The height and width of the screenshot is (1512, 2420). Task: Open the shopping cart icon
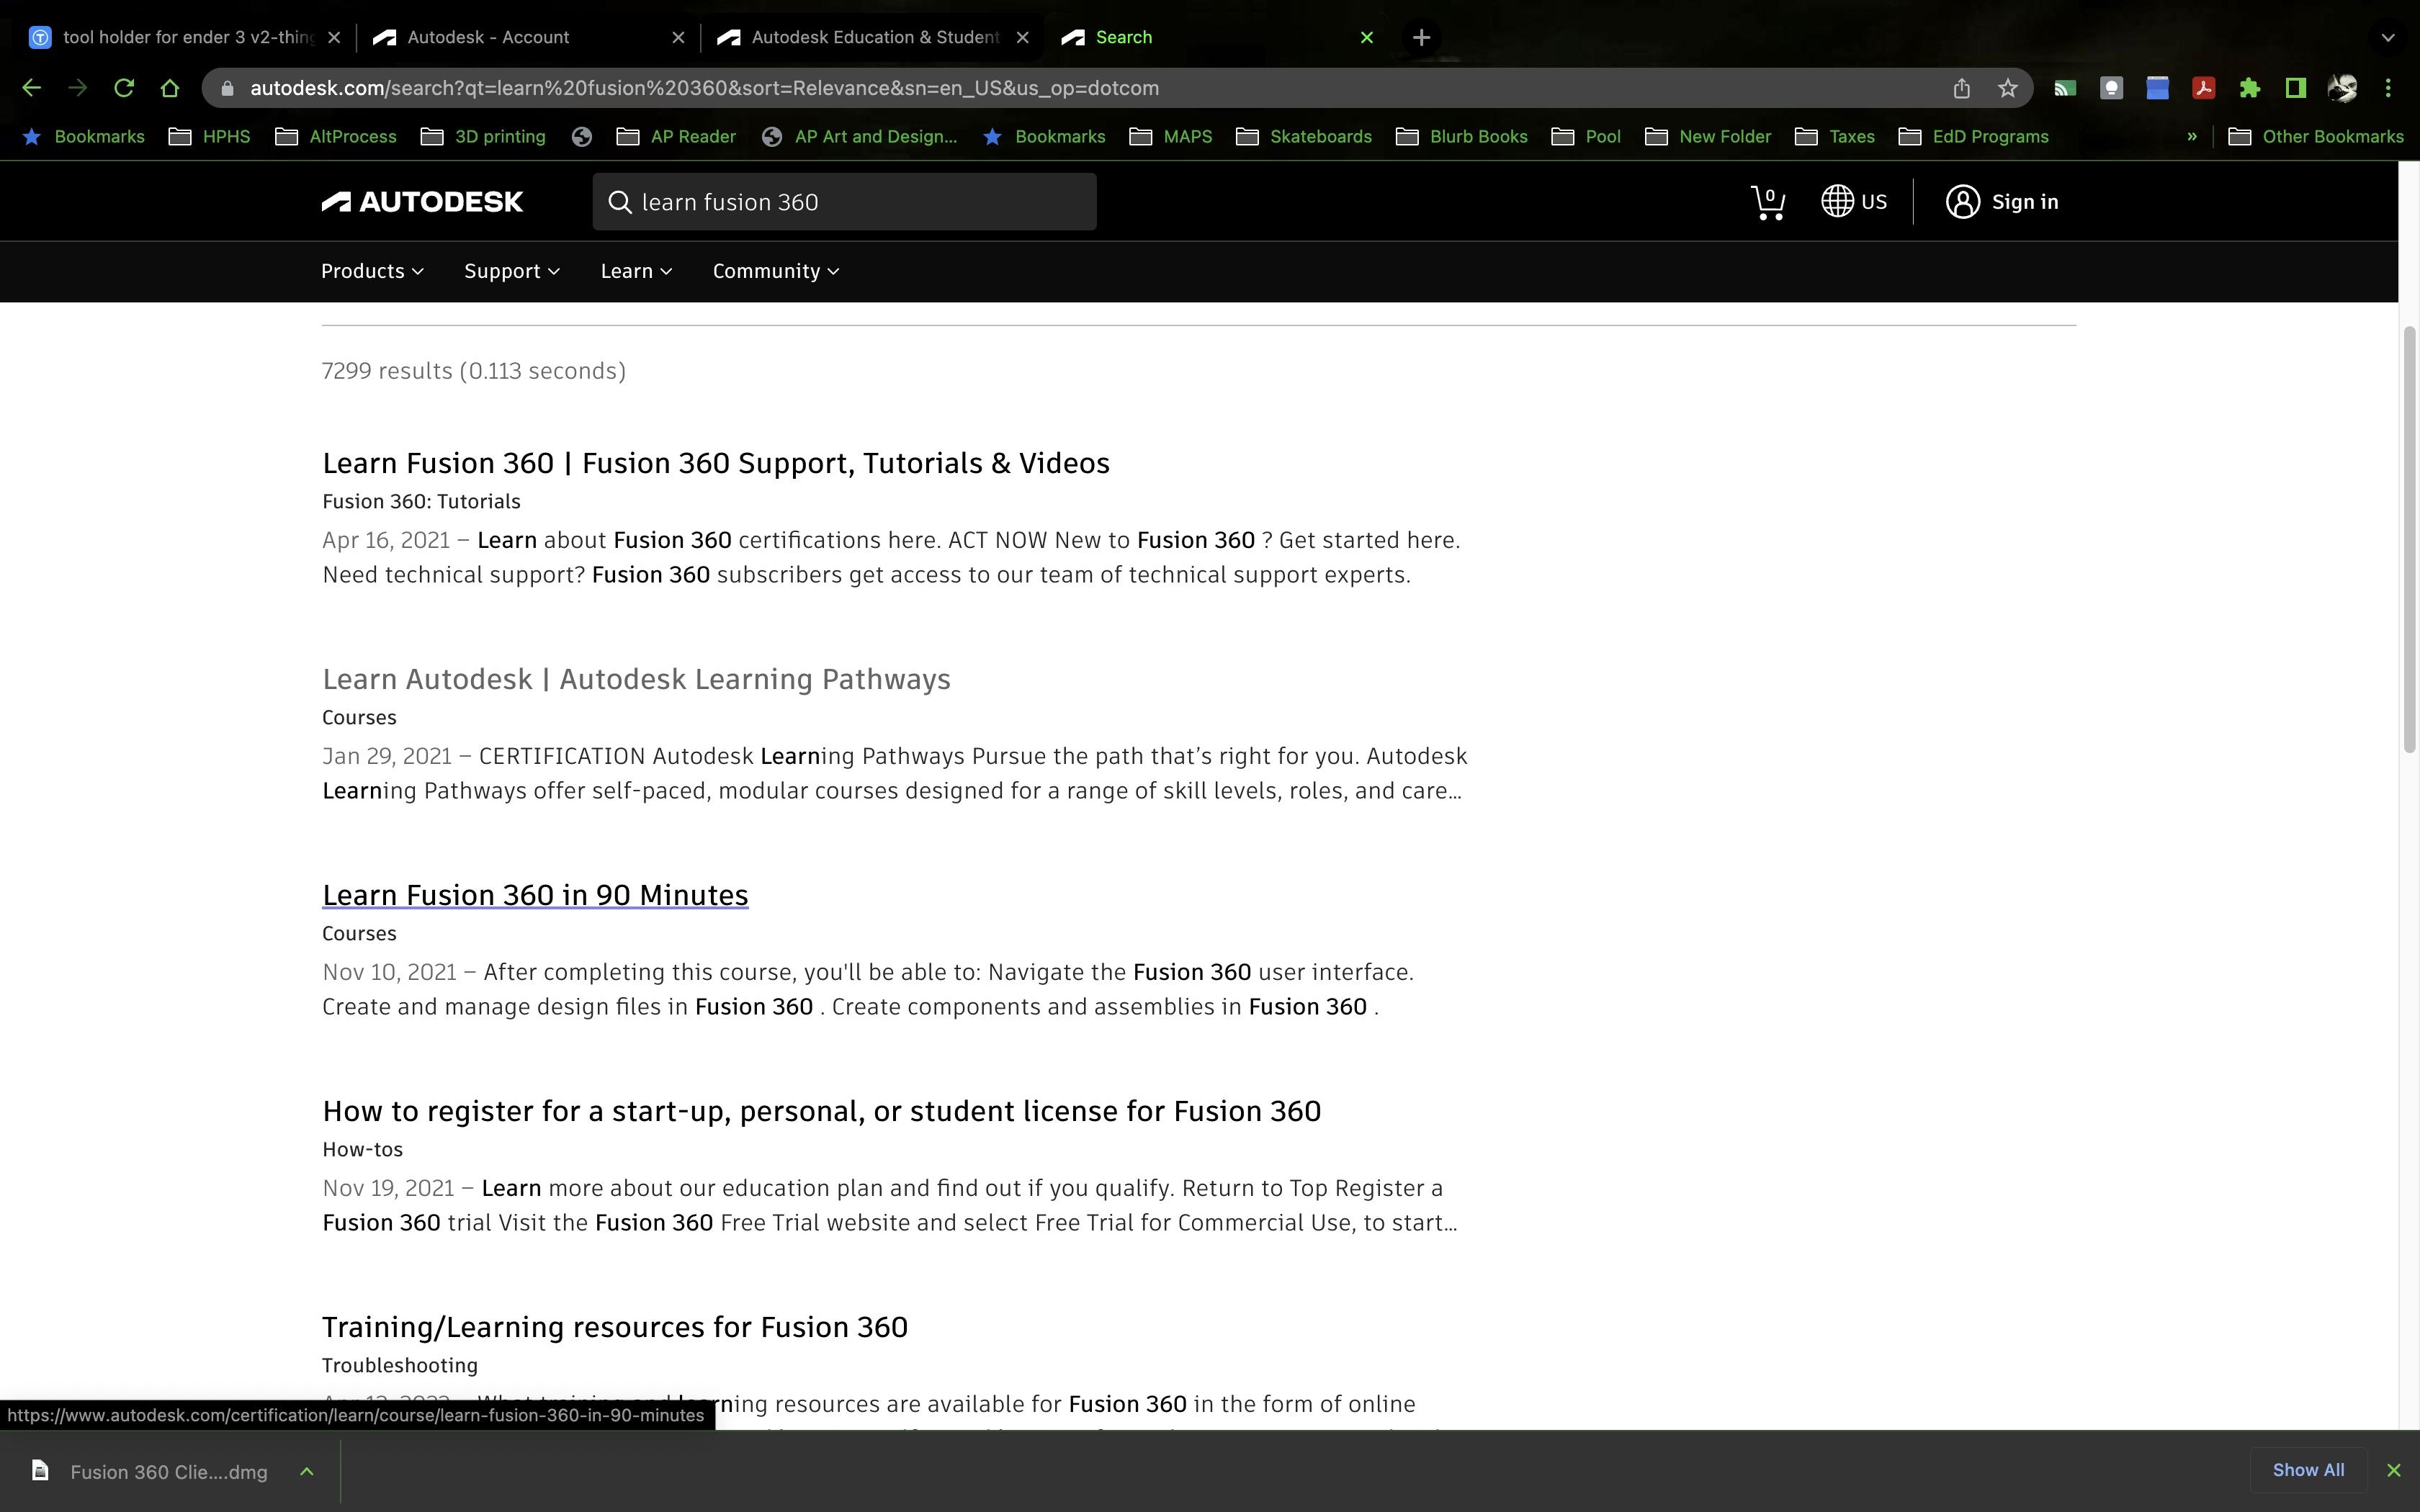pos(1768,202)
